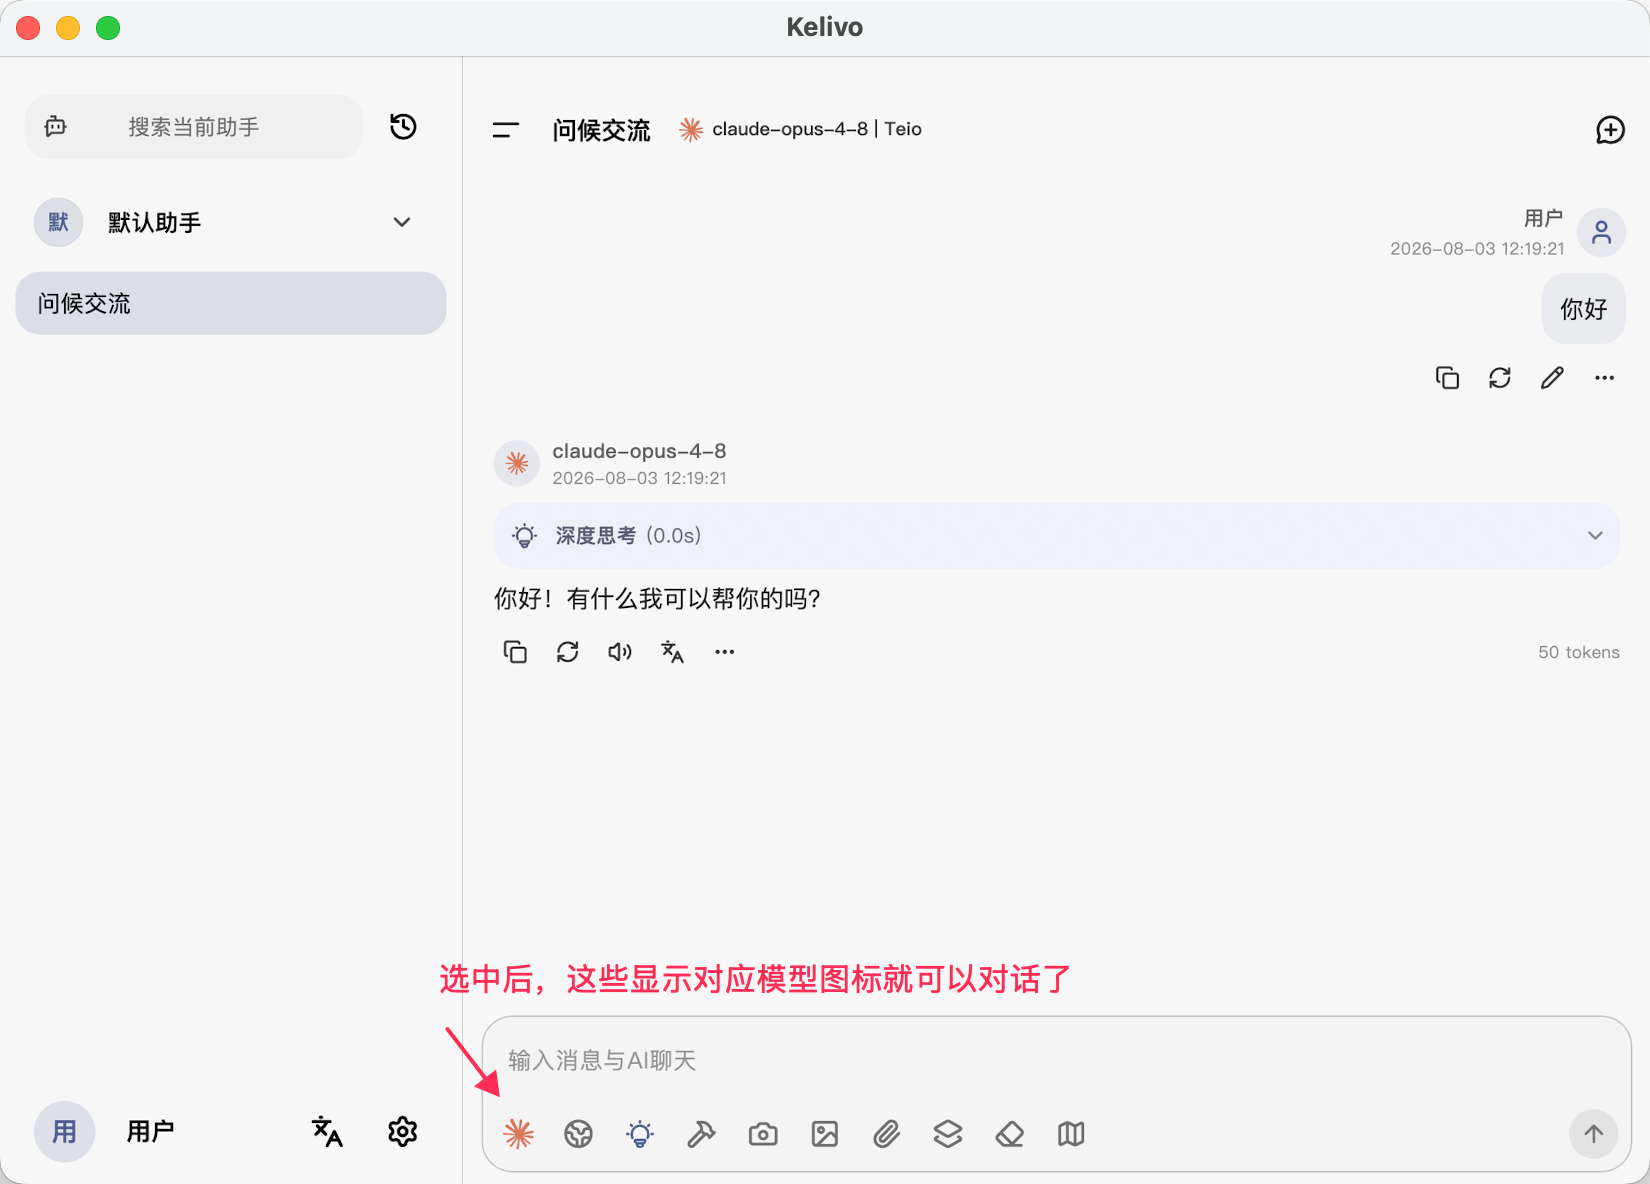Click the 搜索当前助手 search field

(x=194, y=127)
